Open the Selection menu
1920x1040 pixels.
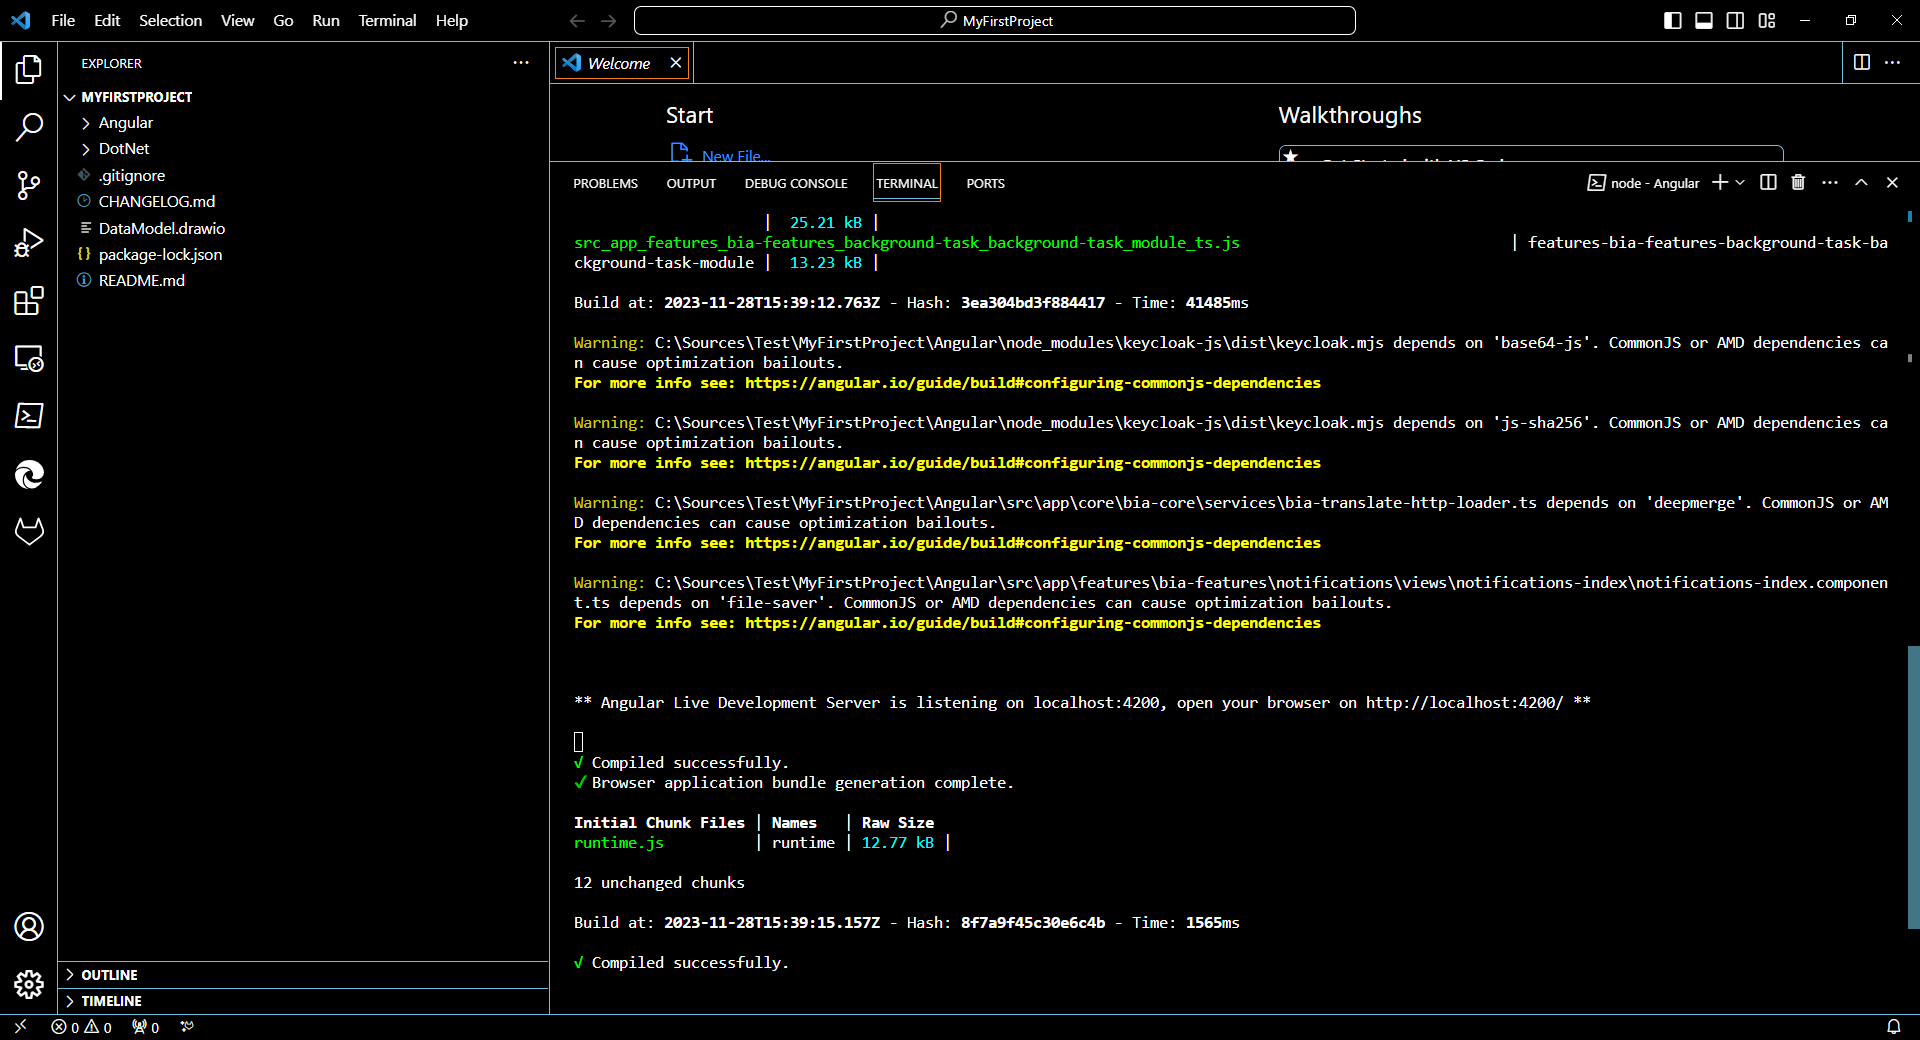[170, 21]
